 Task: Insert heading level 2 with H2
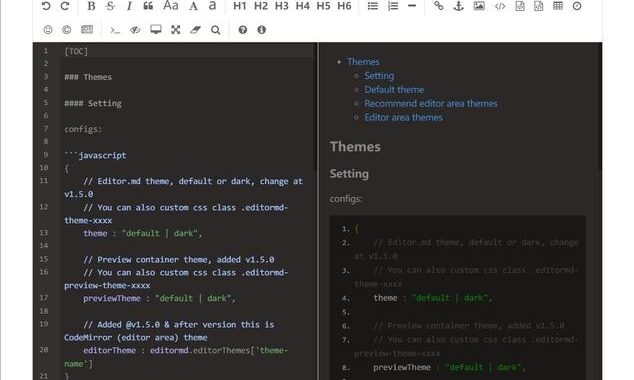click(x=261, y=6)
